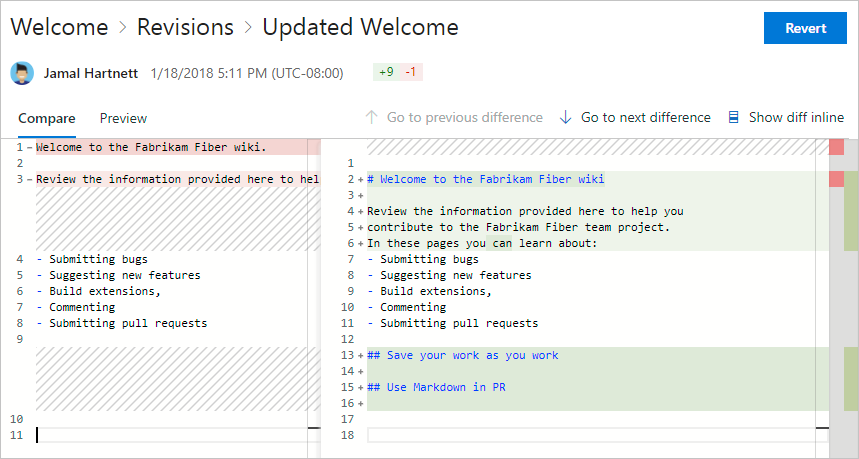Click the revision timestamp 1/18/2018 5:11 PM
Image resolution: width=859 pixels, height=459 pixels.
247,73
